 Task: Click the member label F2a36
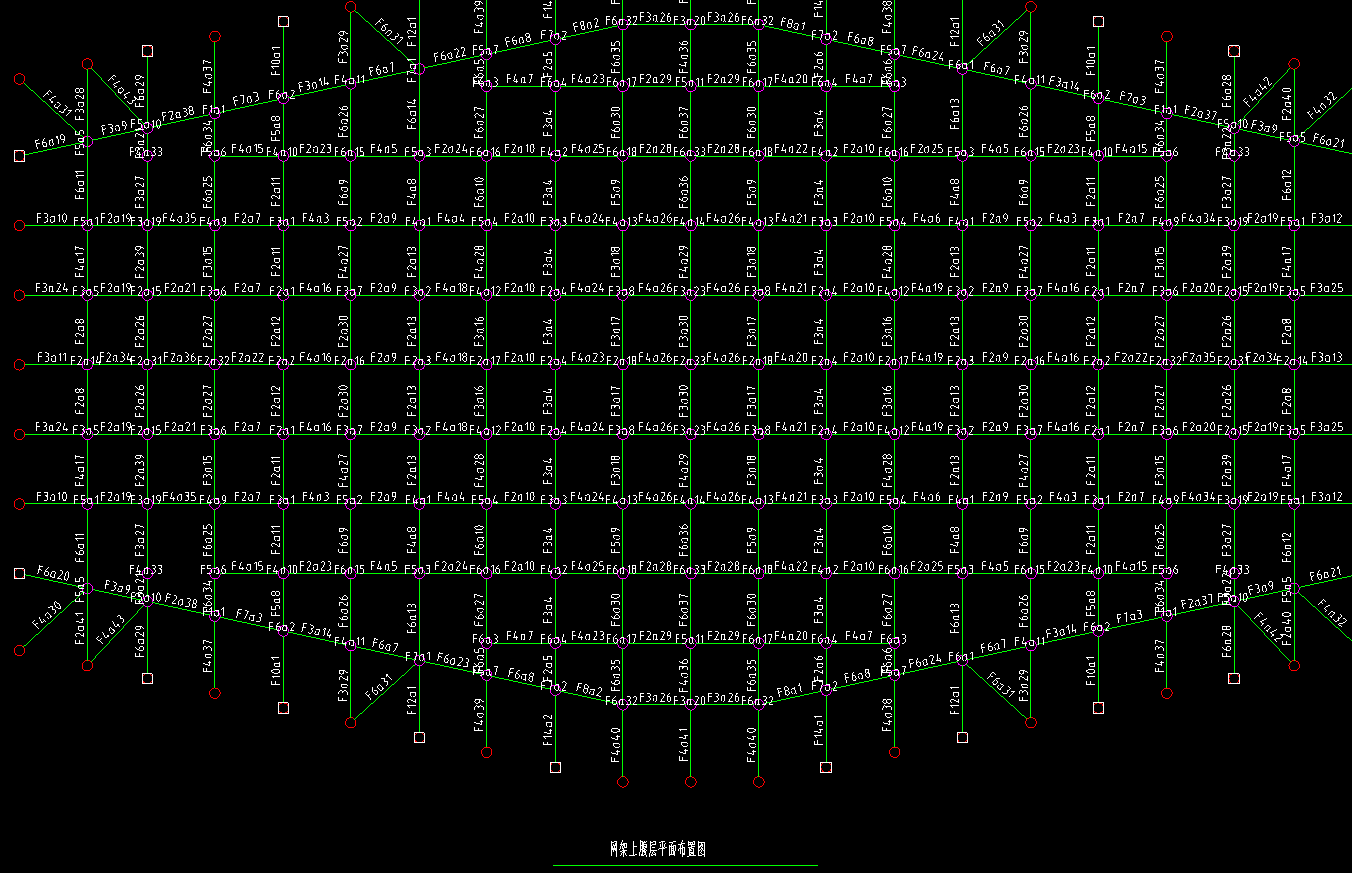click(x=180, y=358)
